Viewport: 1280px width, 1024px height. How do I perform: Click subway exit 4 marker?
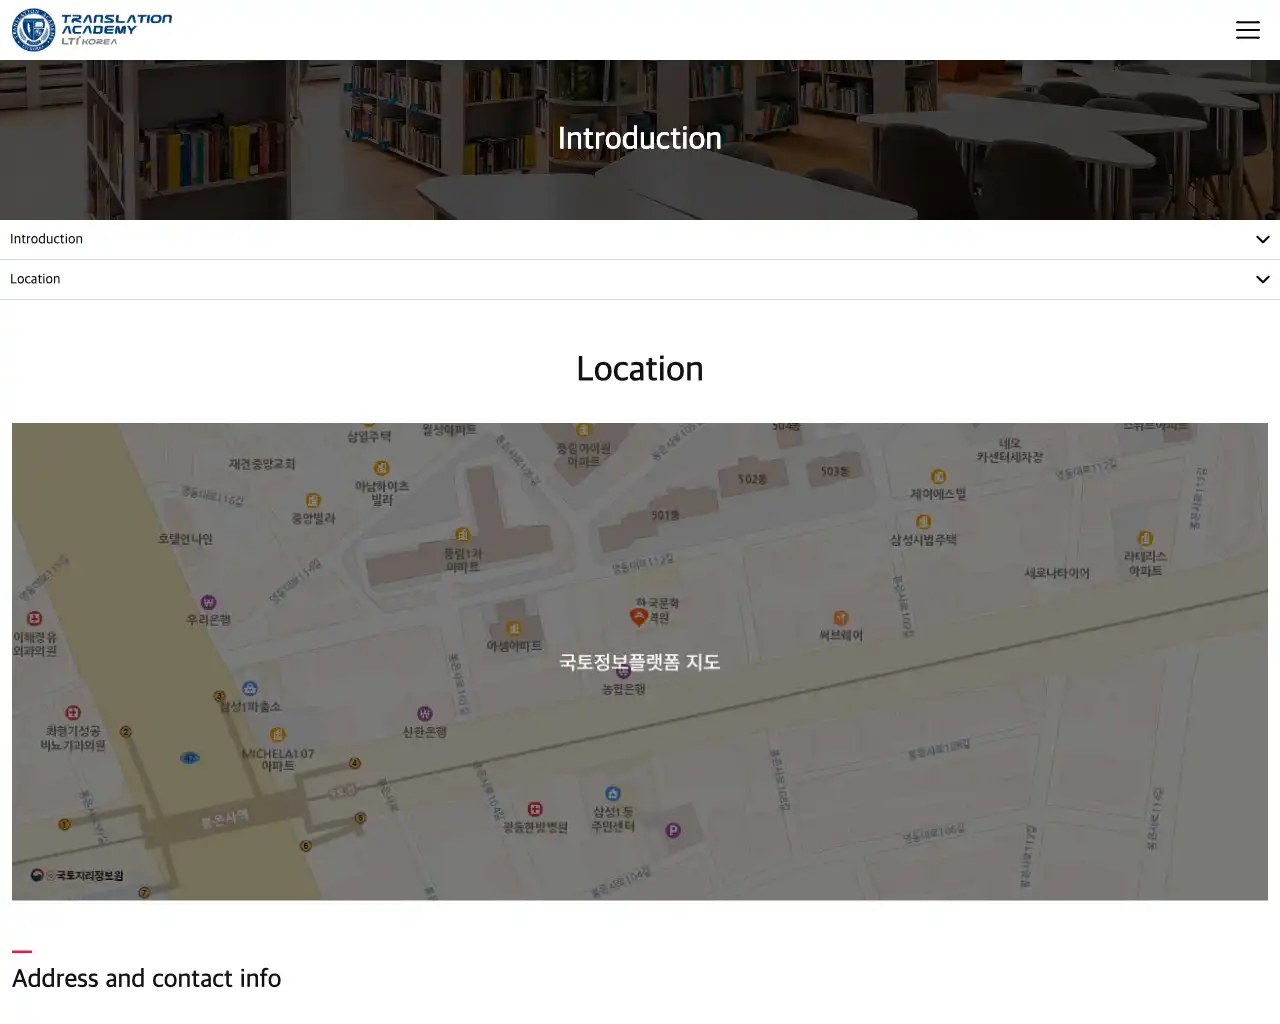(x=354, y=764)
